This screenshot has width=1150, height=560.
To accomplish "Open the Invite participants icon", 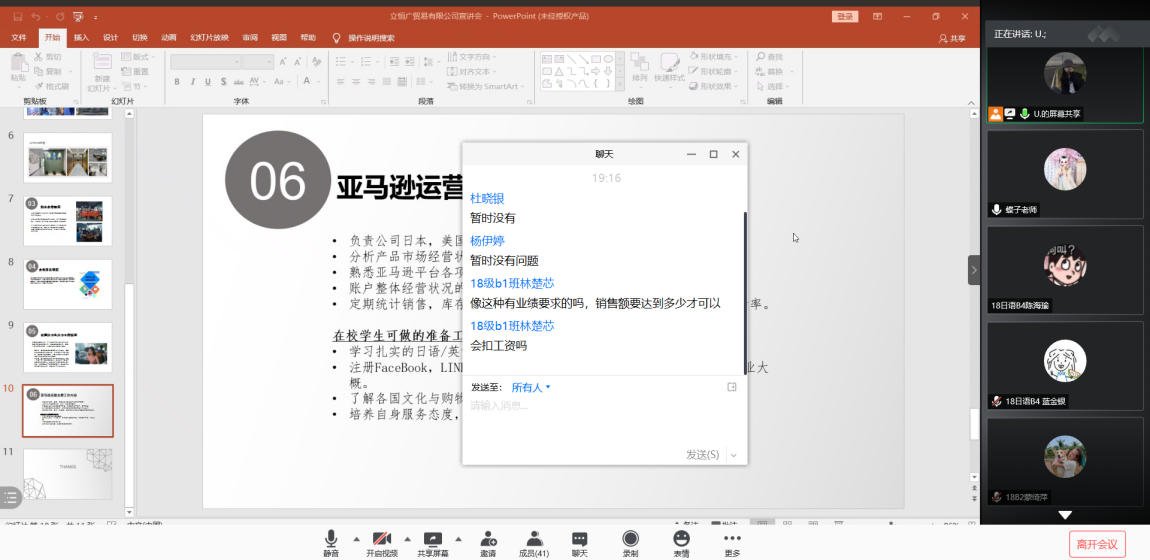I will click(x=488, y=540).
